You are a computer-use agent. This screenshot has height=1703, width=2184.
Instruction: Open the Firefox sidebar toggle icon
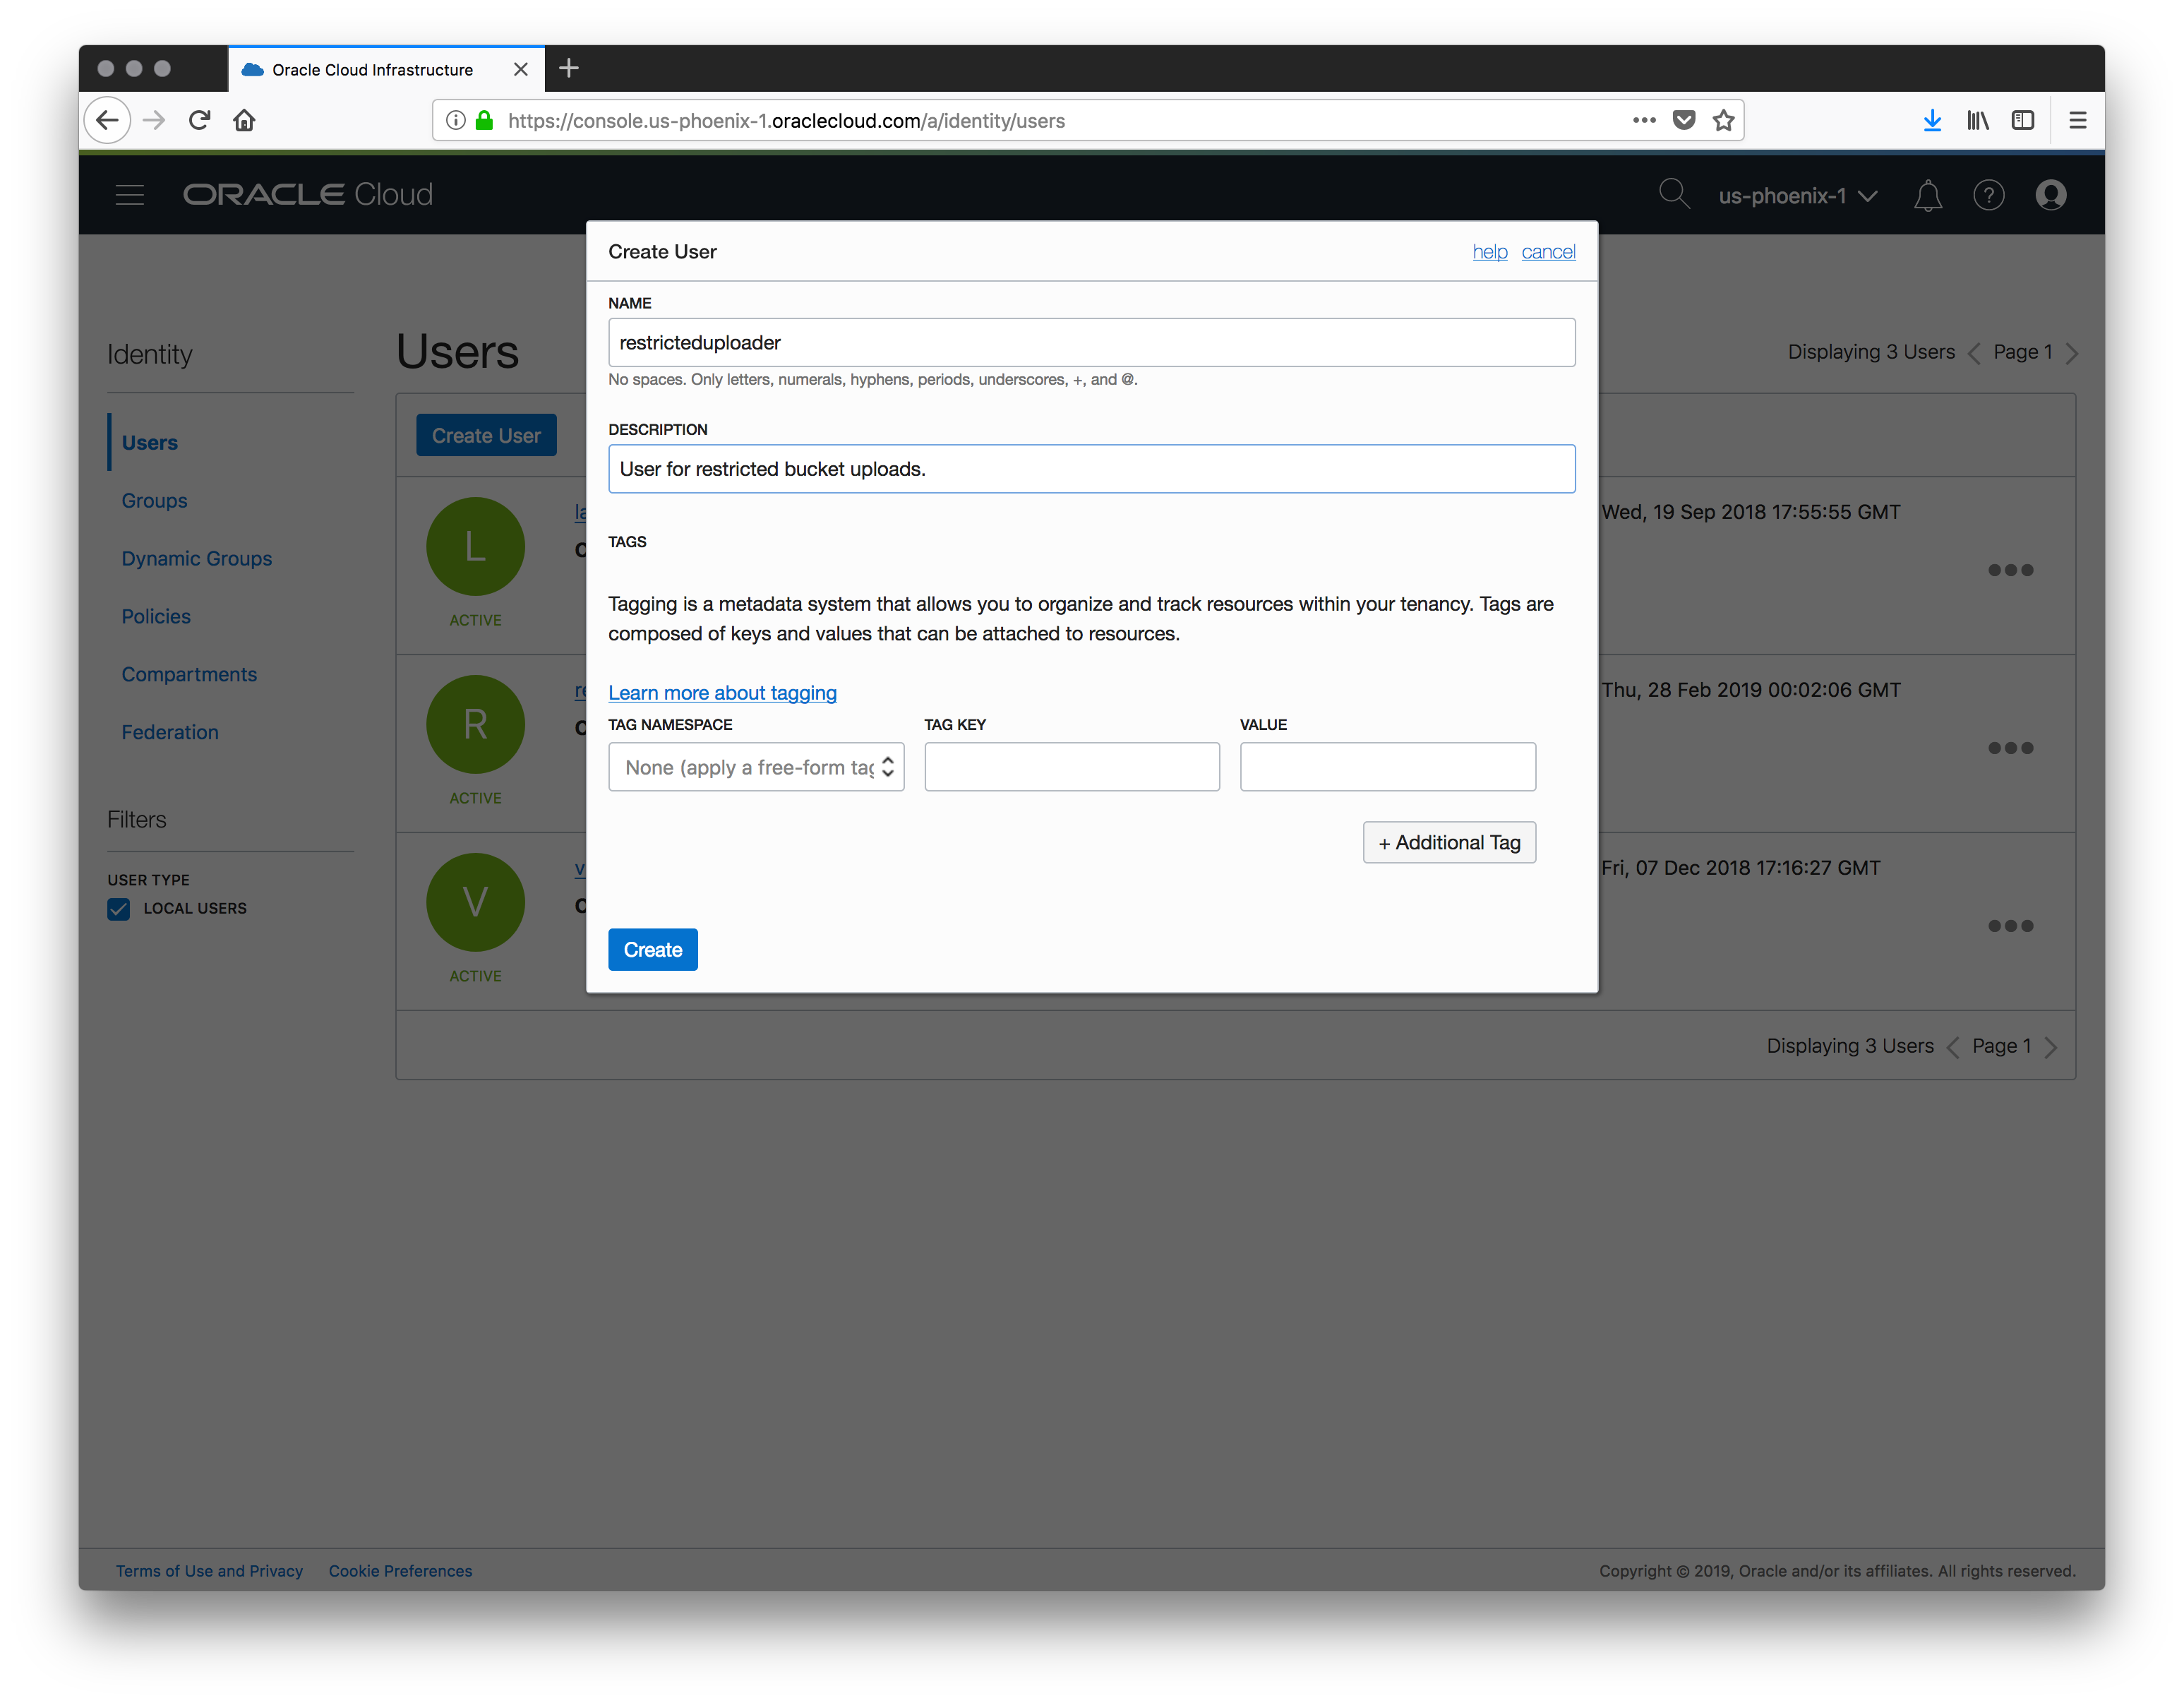(2023, 121)
